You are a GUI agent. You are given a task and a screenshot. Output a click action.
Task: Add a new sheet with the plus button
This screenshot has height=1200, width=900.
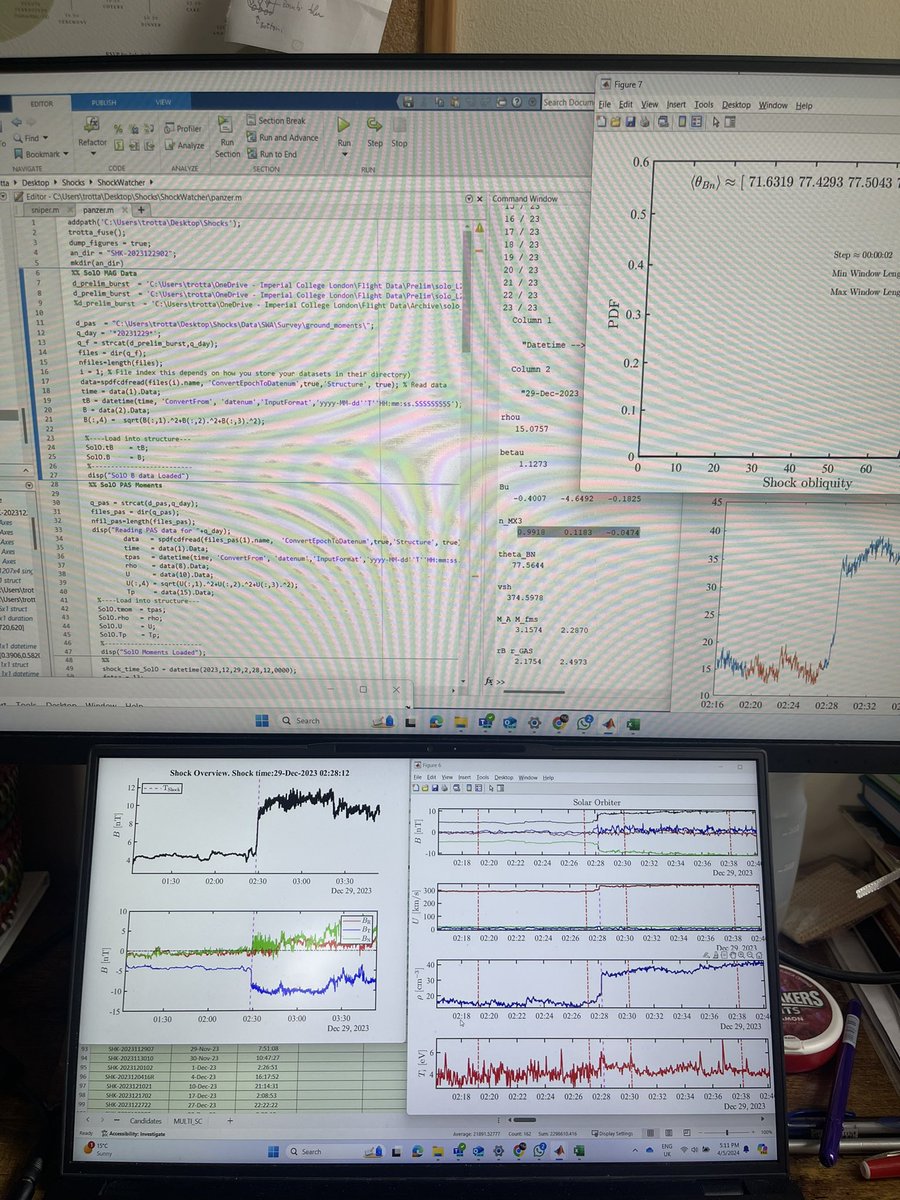click(229, 1122)
